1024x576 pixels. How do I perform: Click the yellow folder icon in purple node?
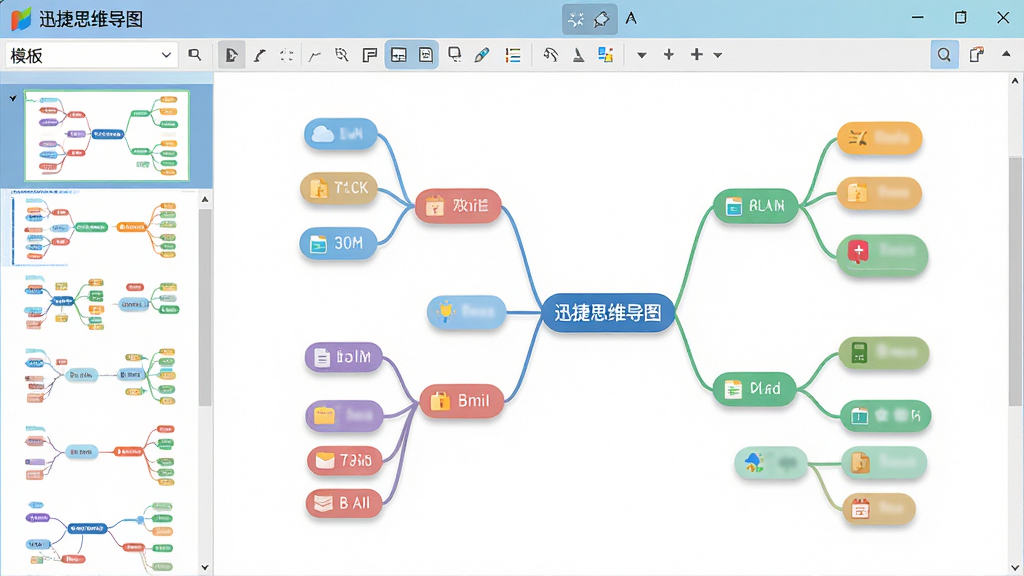click(325, 416)
